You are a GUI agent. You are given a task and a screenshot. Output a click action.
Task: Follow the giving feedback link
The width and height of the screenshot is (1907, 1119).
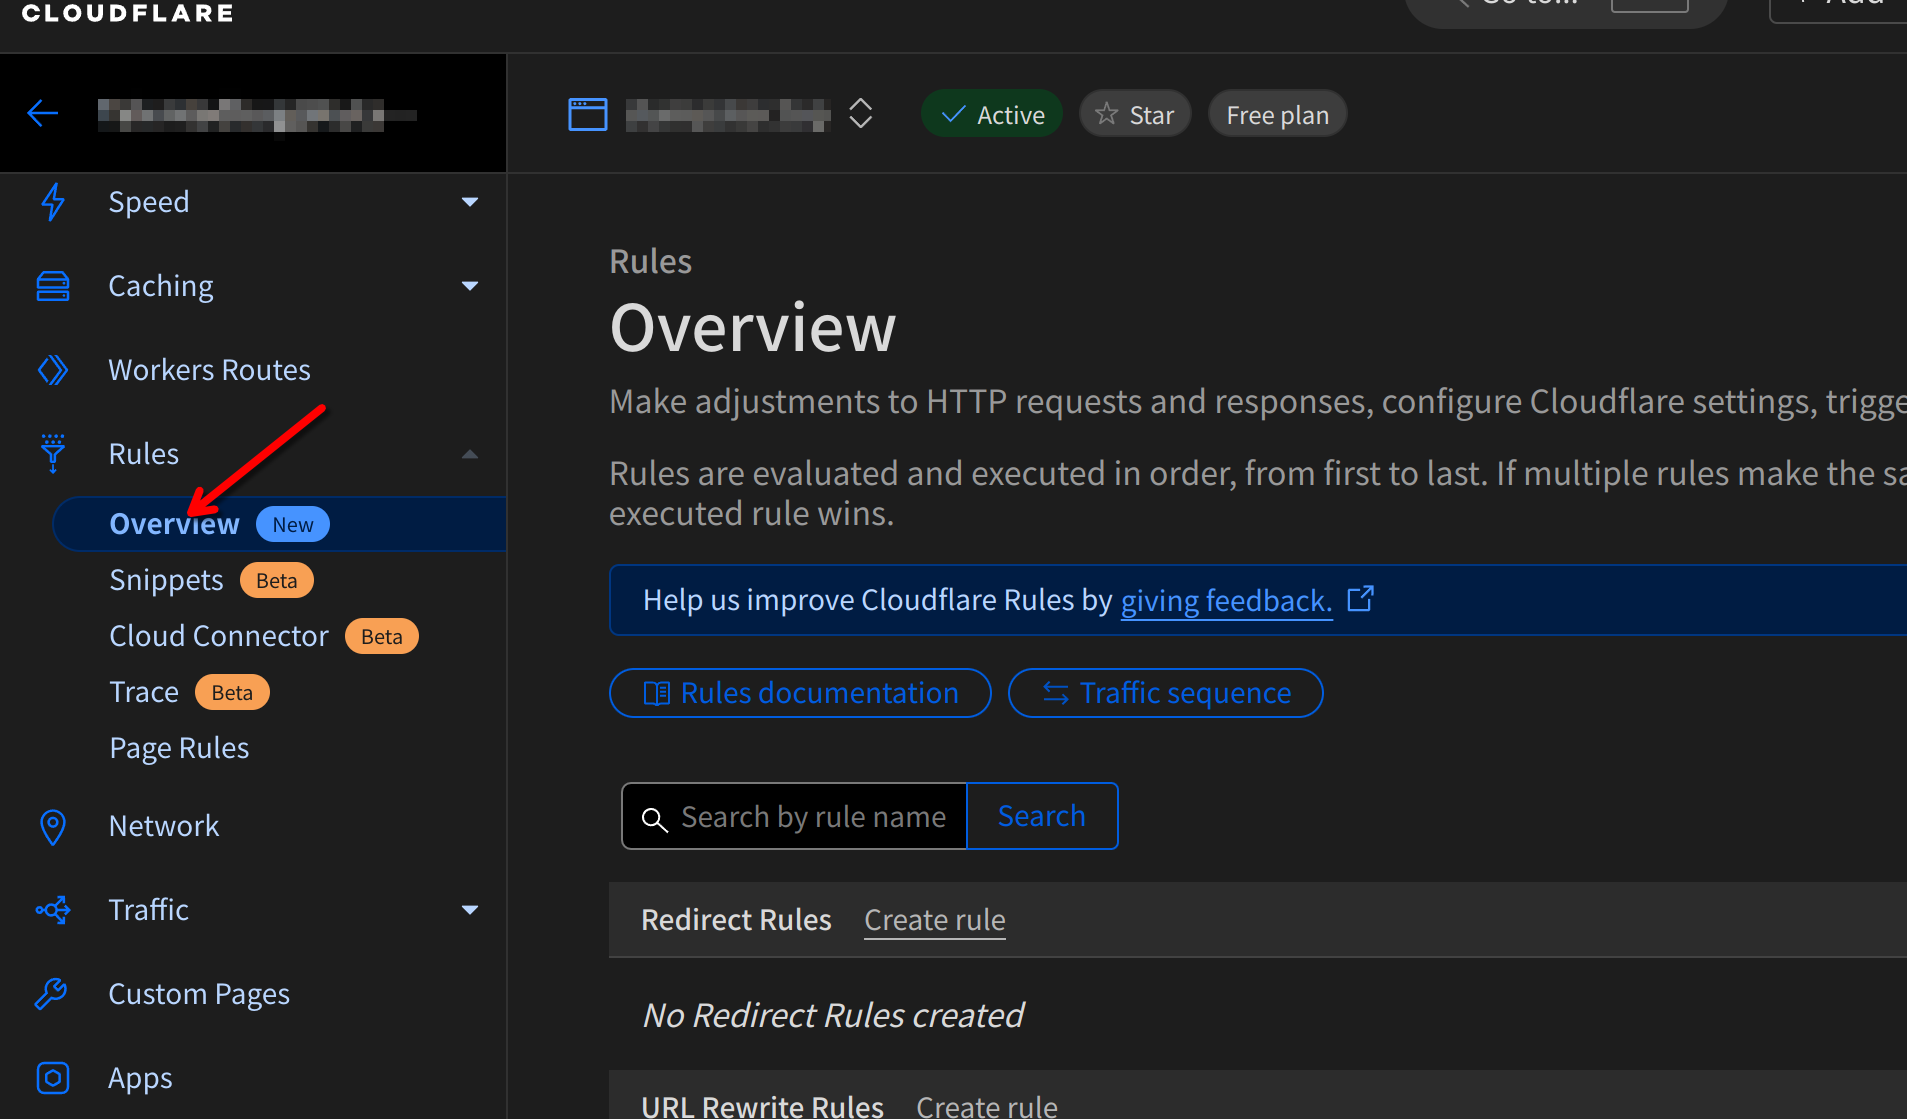1226,600
